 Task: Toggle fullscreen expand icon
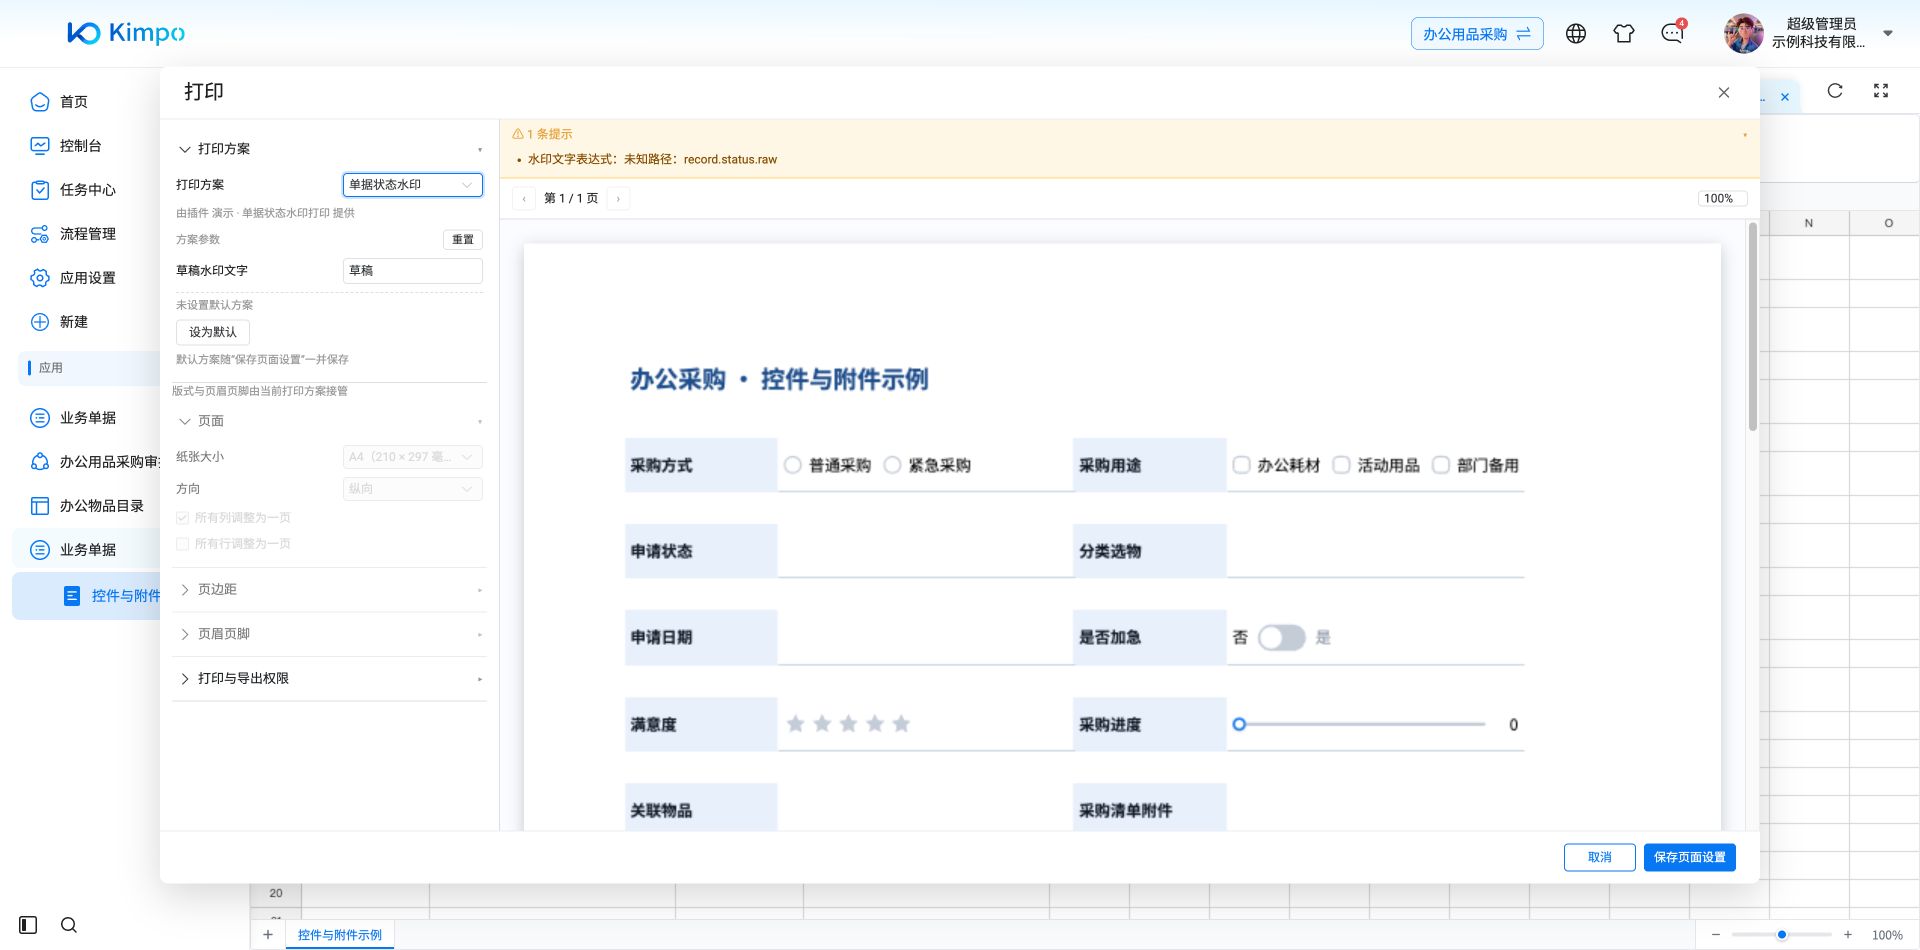1881,91
